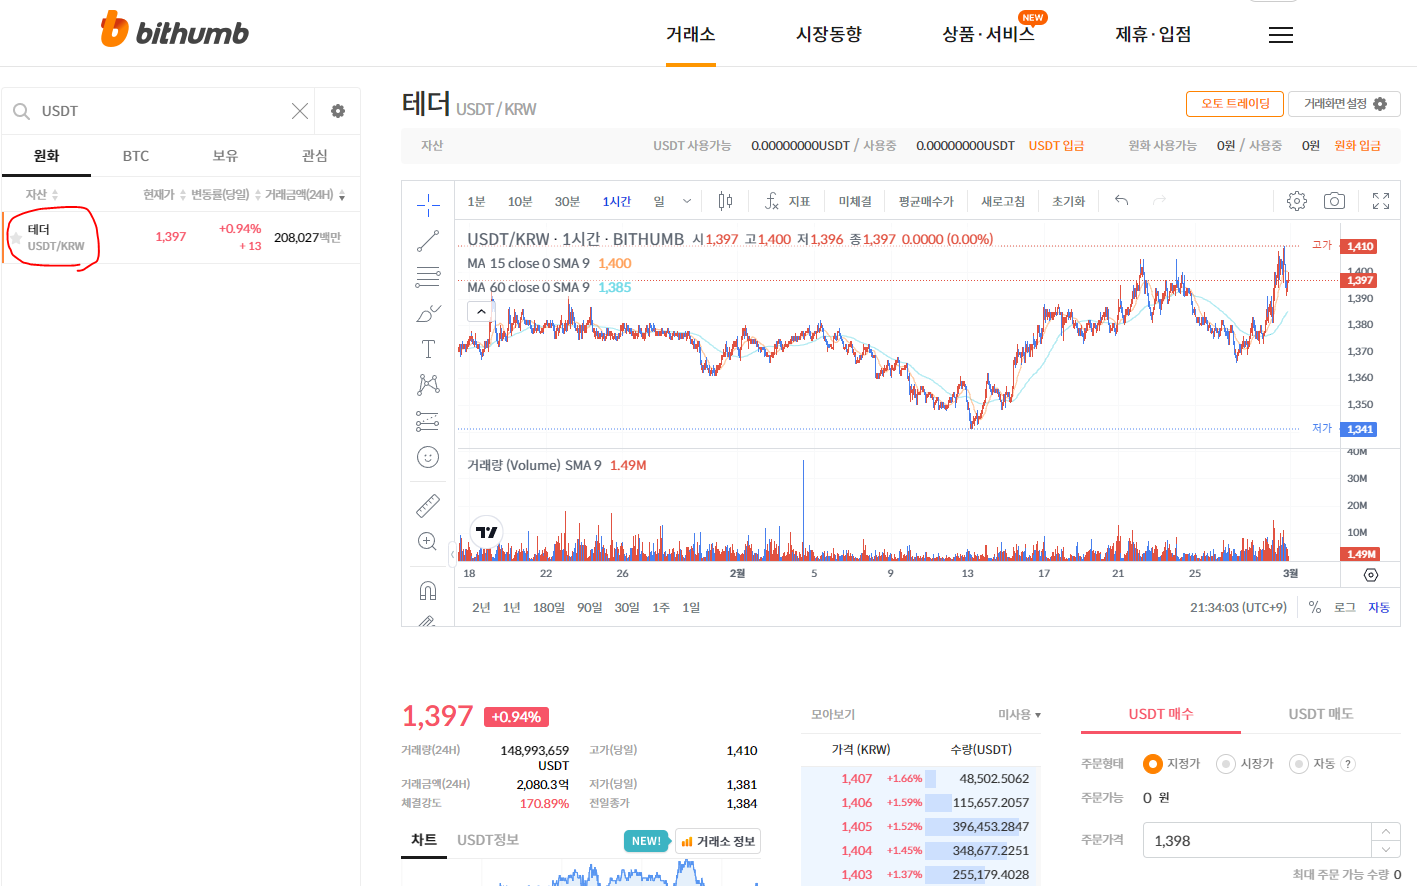
Task: Open the price scale settings icon
Action: point(1371,575)
